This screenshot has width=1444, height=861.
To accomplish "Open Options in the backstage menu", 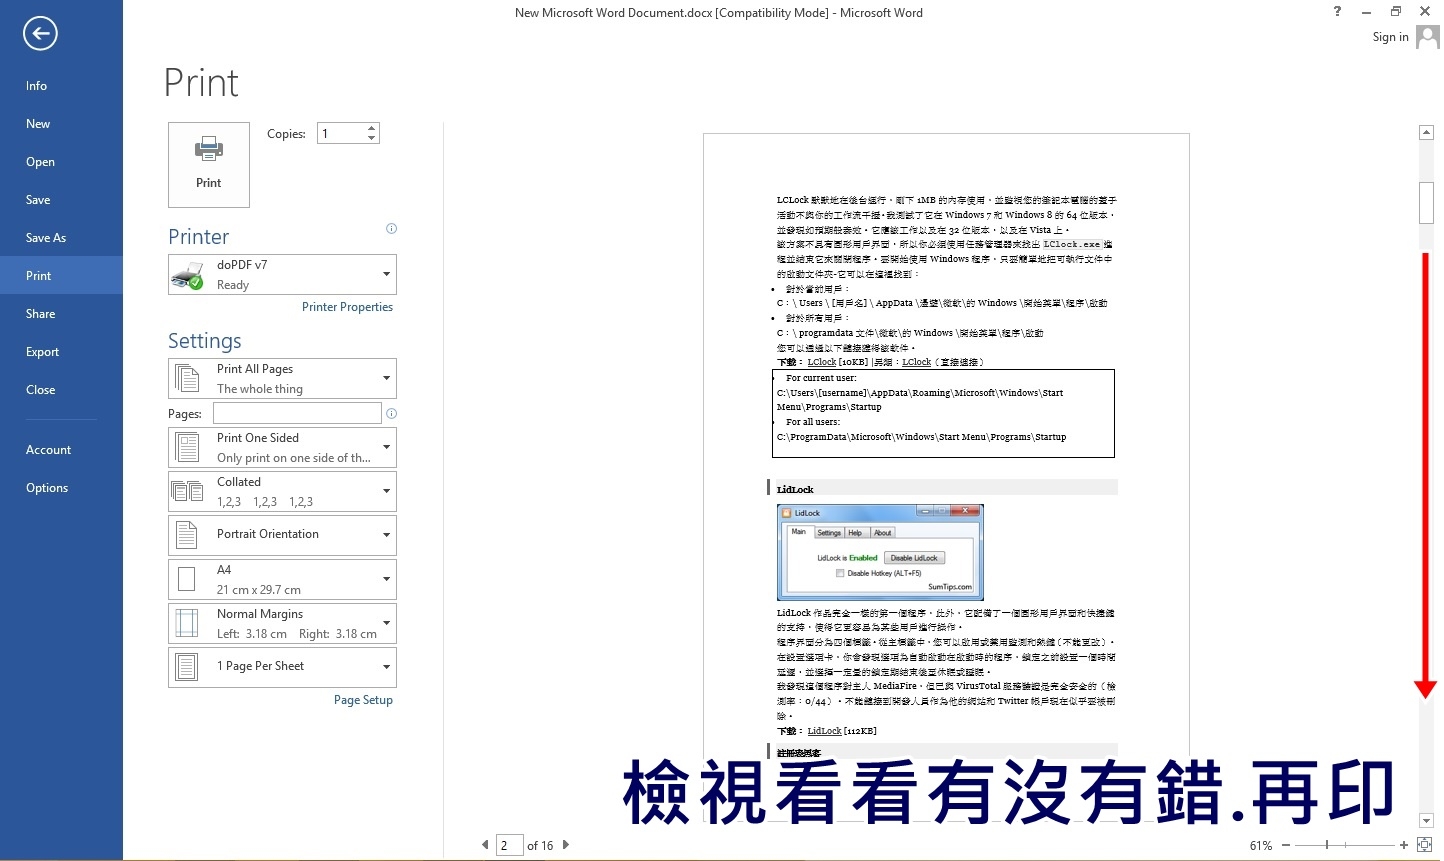I will pyautogui.click(x=61, y=488).
